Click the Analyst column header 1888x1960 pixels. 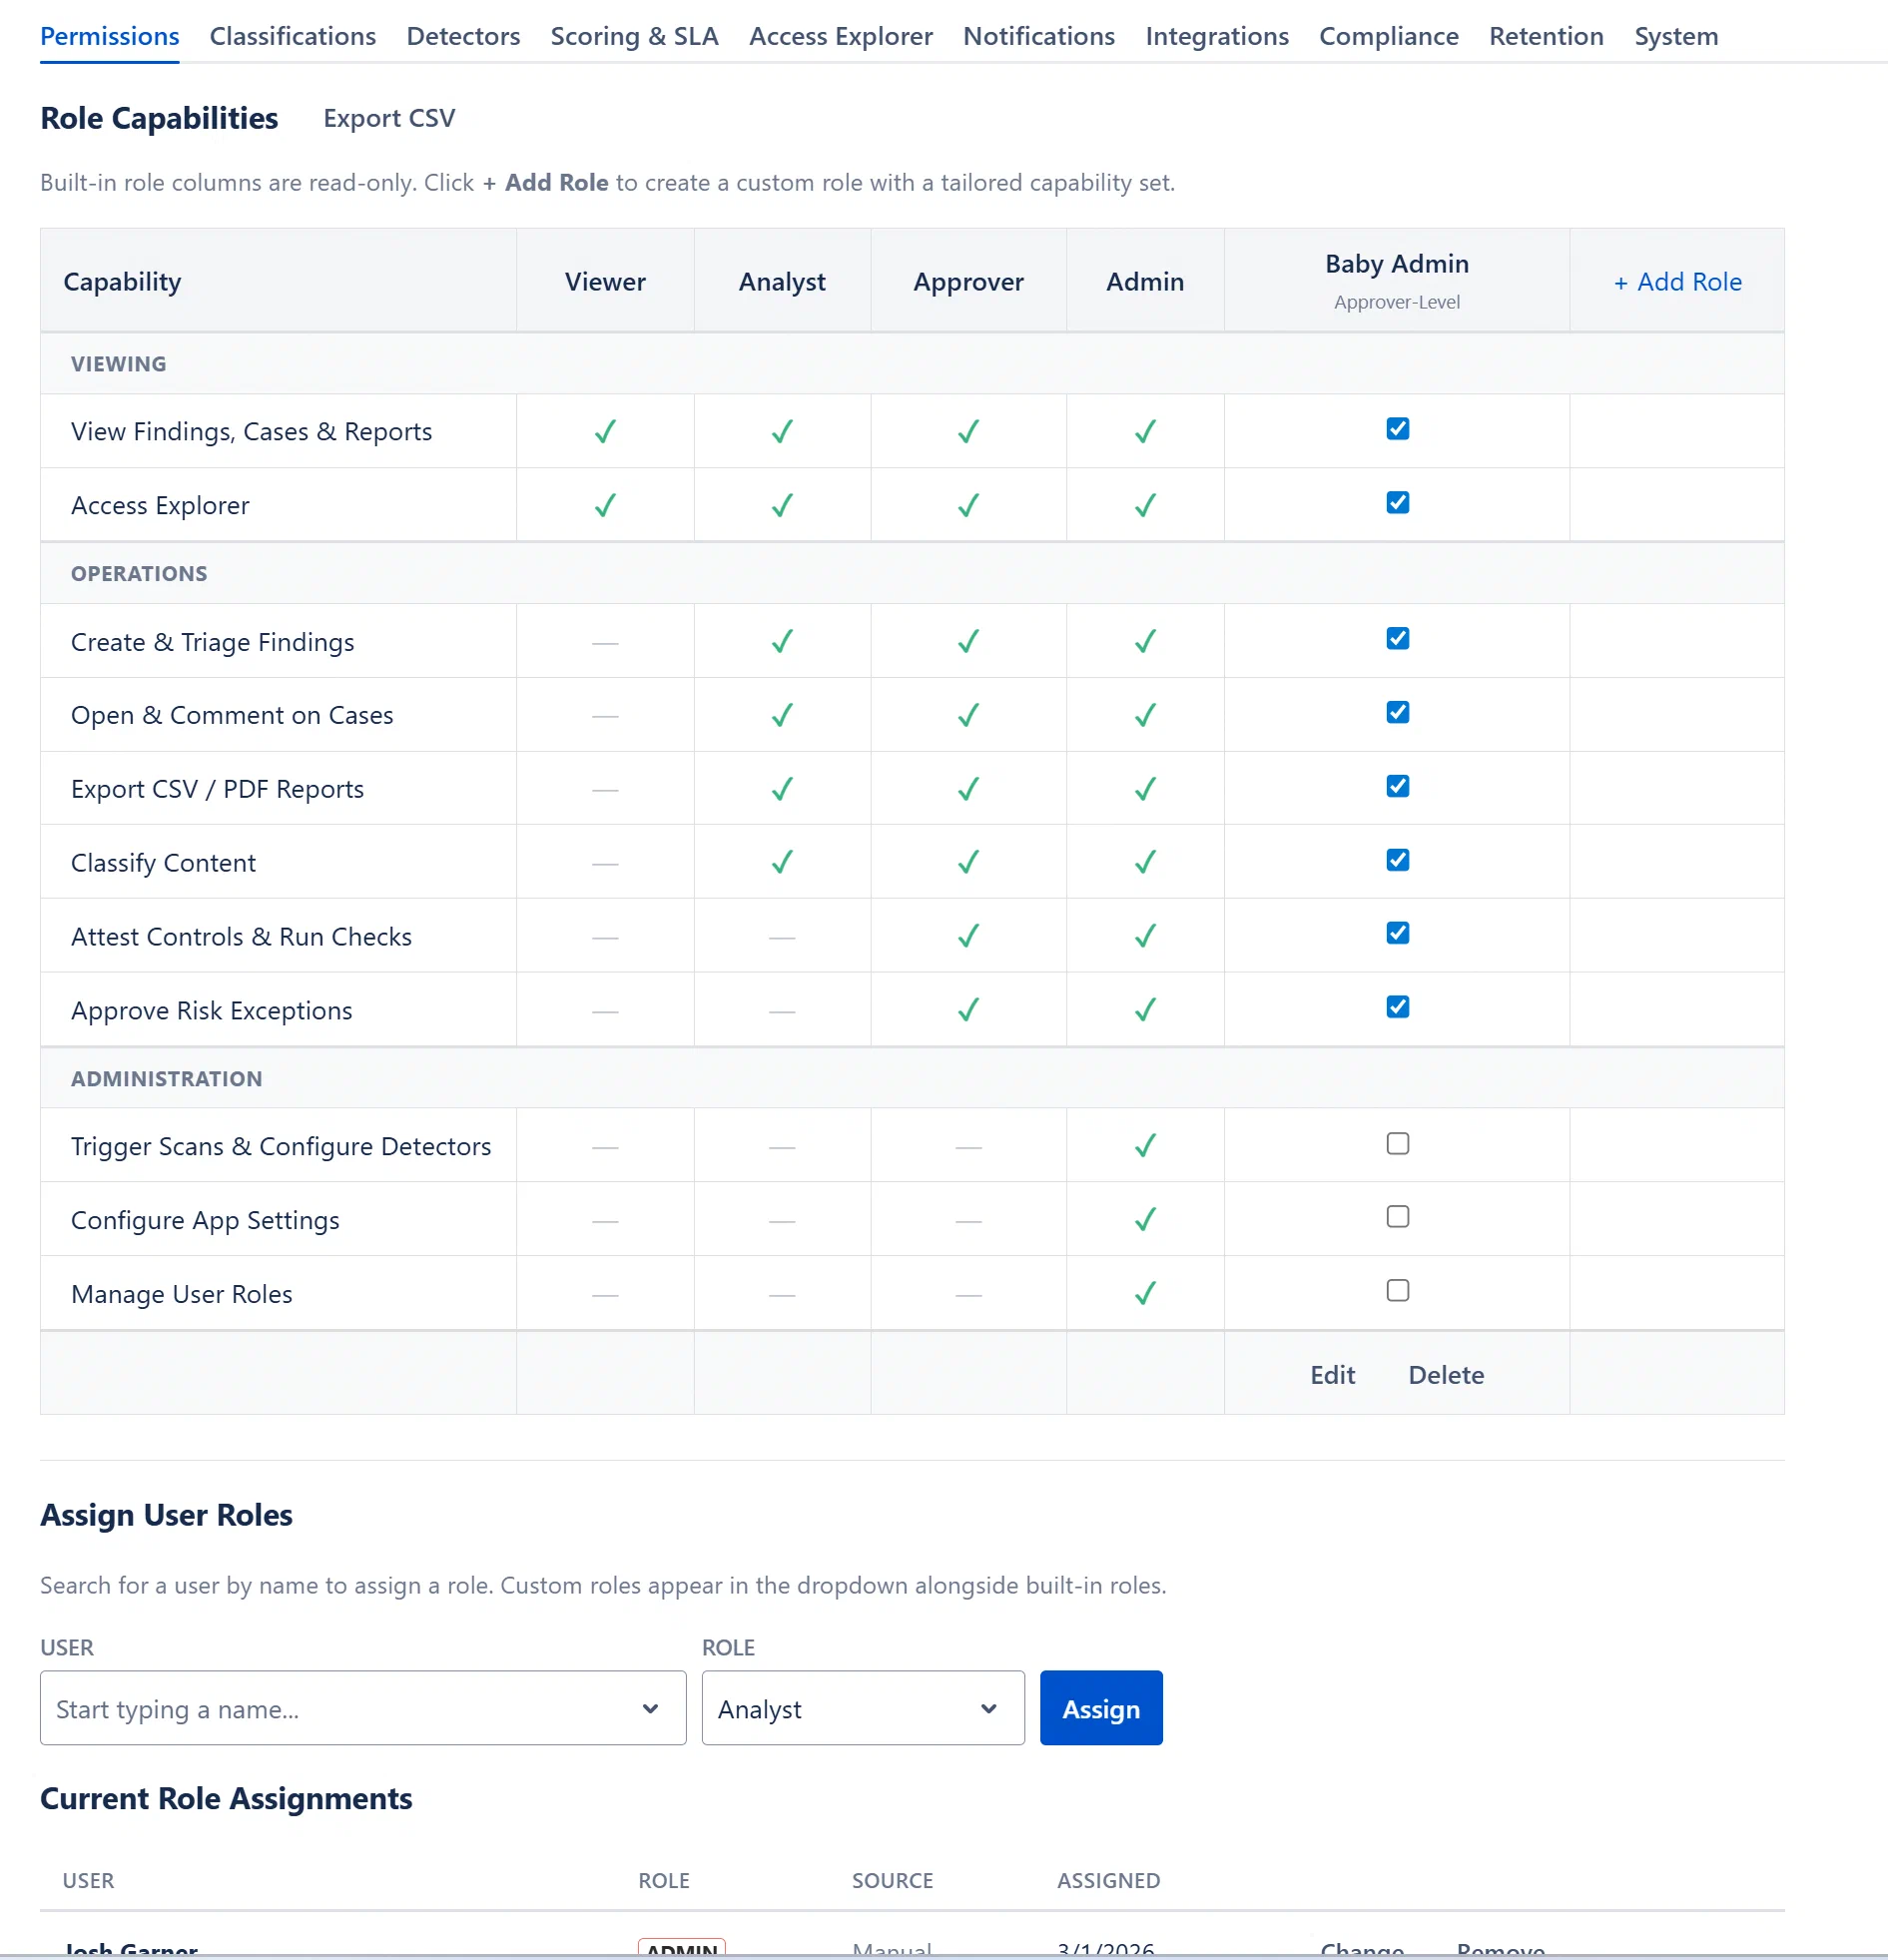tap(782, 282)
